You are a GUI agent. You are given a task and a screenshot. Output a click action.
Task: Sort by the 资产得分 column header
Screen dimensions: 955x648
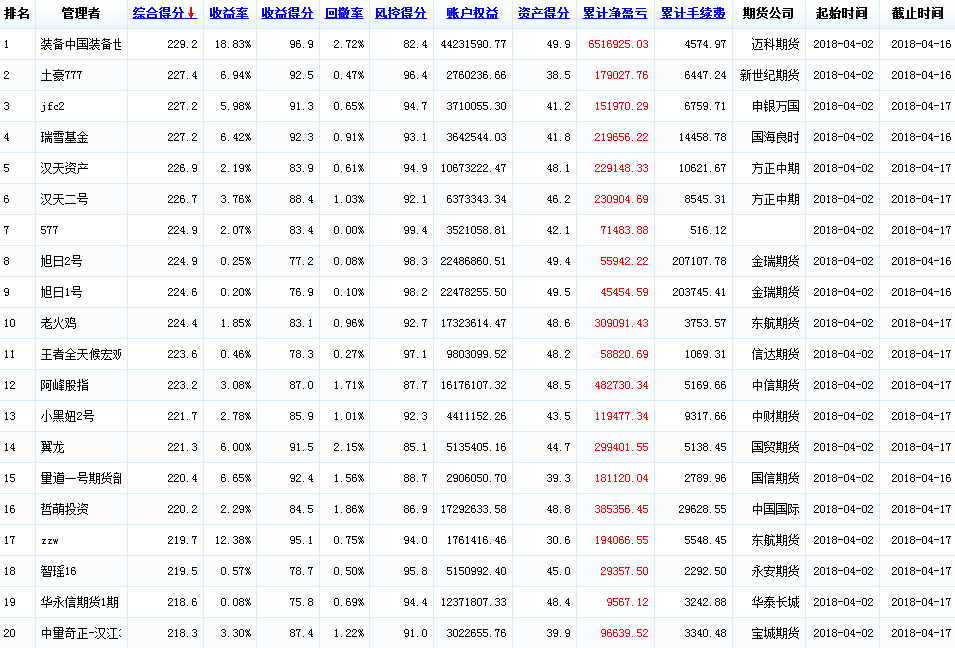pos(544,13)
